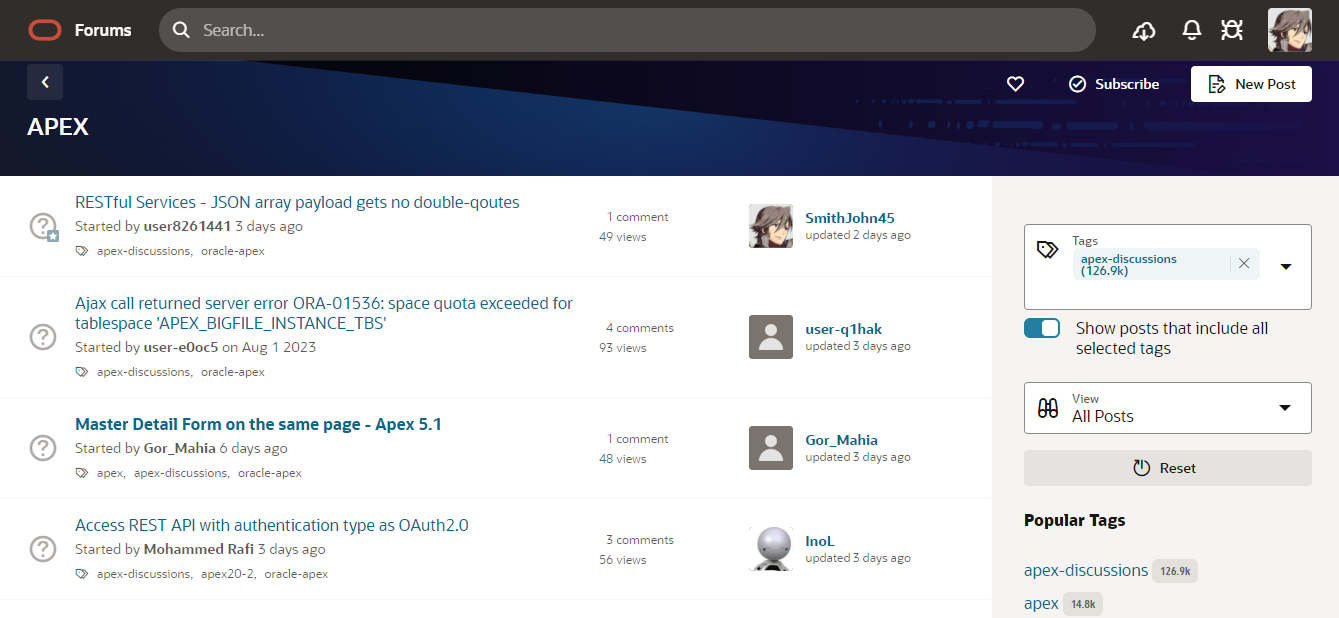Click question icon of RESTful Services post

point(43,226)
